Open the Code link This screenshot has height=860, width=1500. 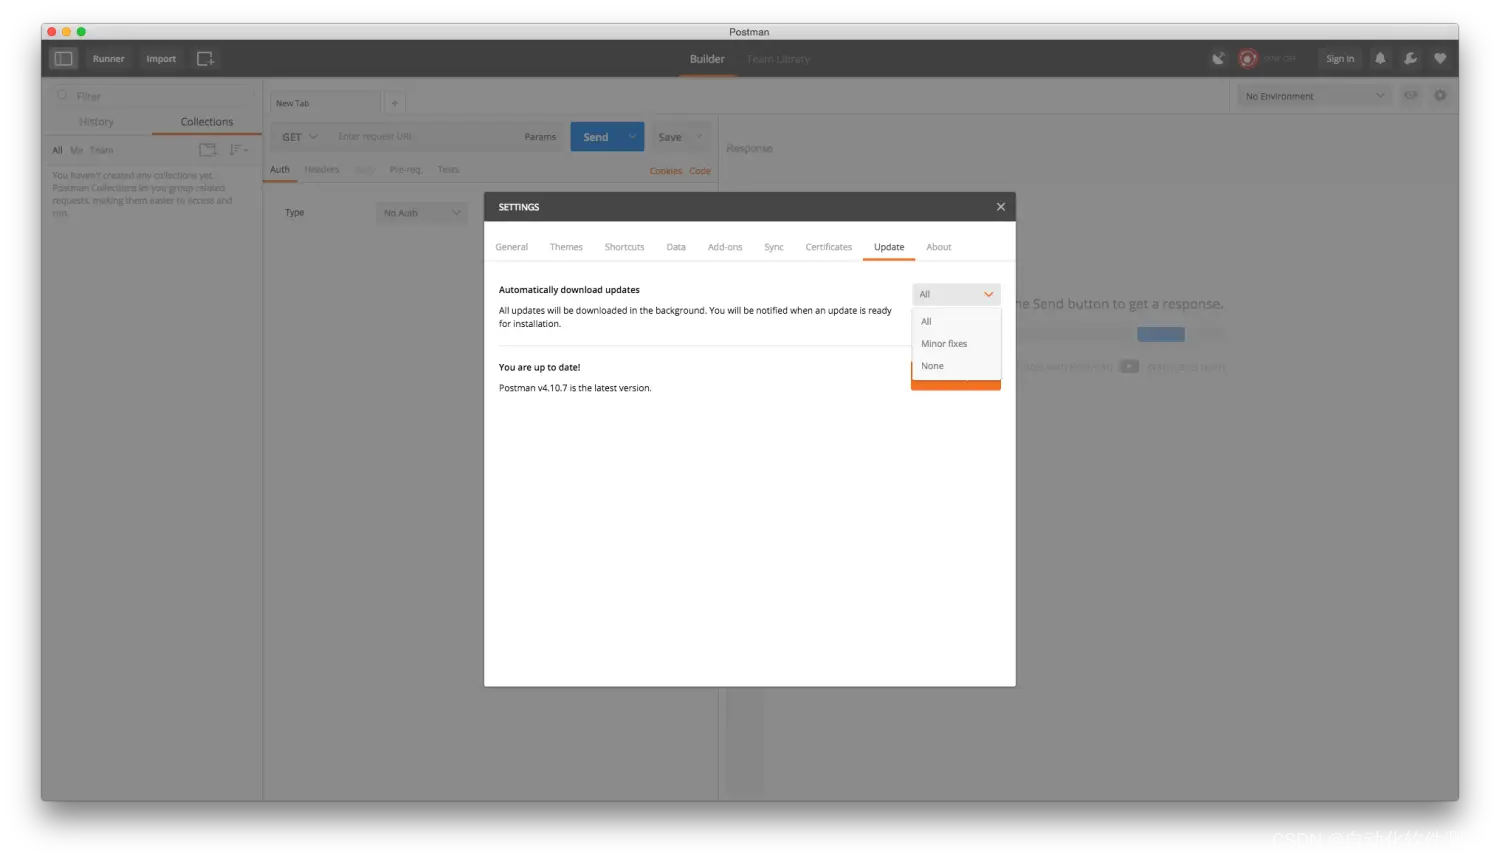[700, 171]
